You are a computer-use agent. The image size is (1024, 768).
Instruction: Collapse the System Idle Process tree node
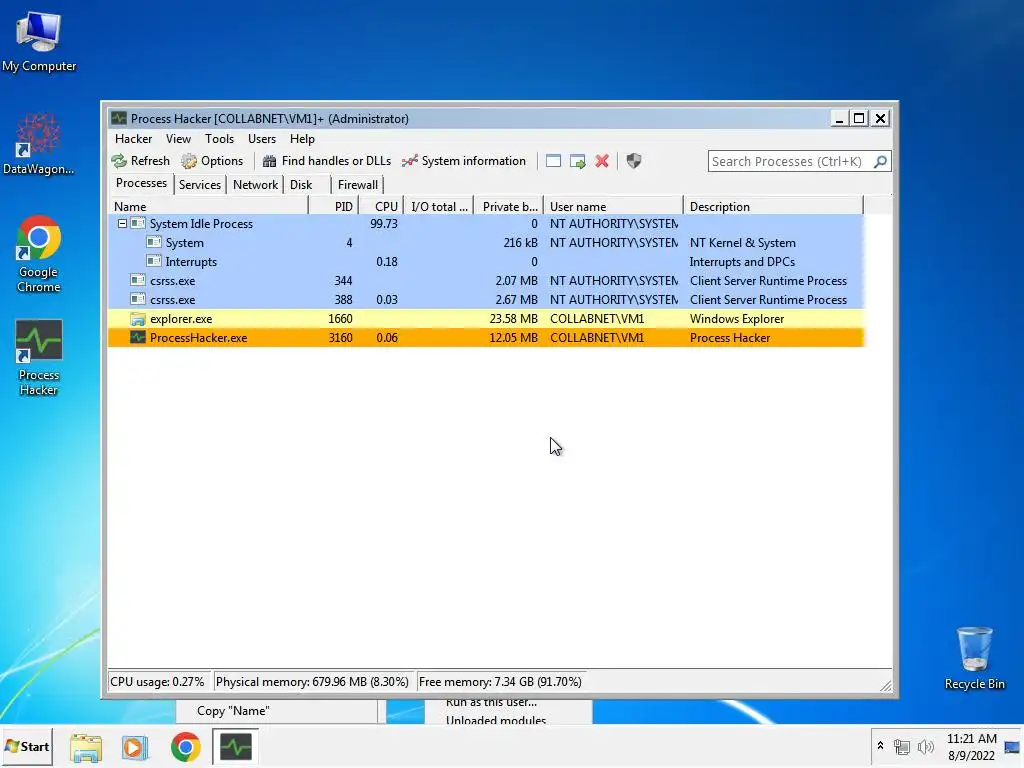click(x=122, y=223)
